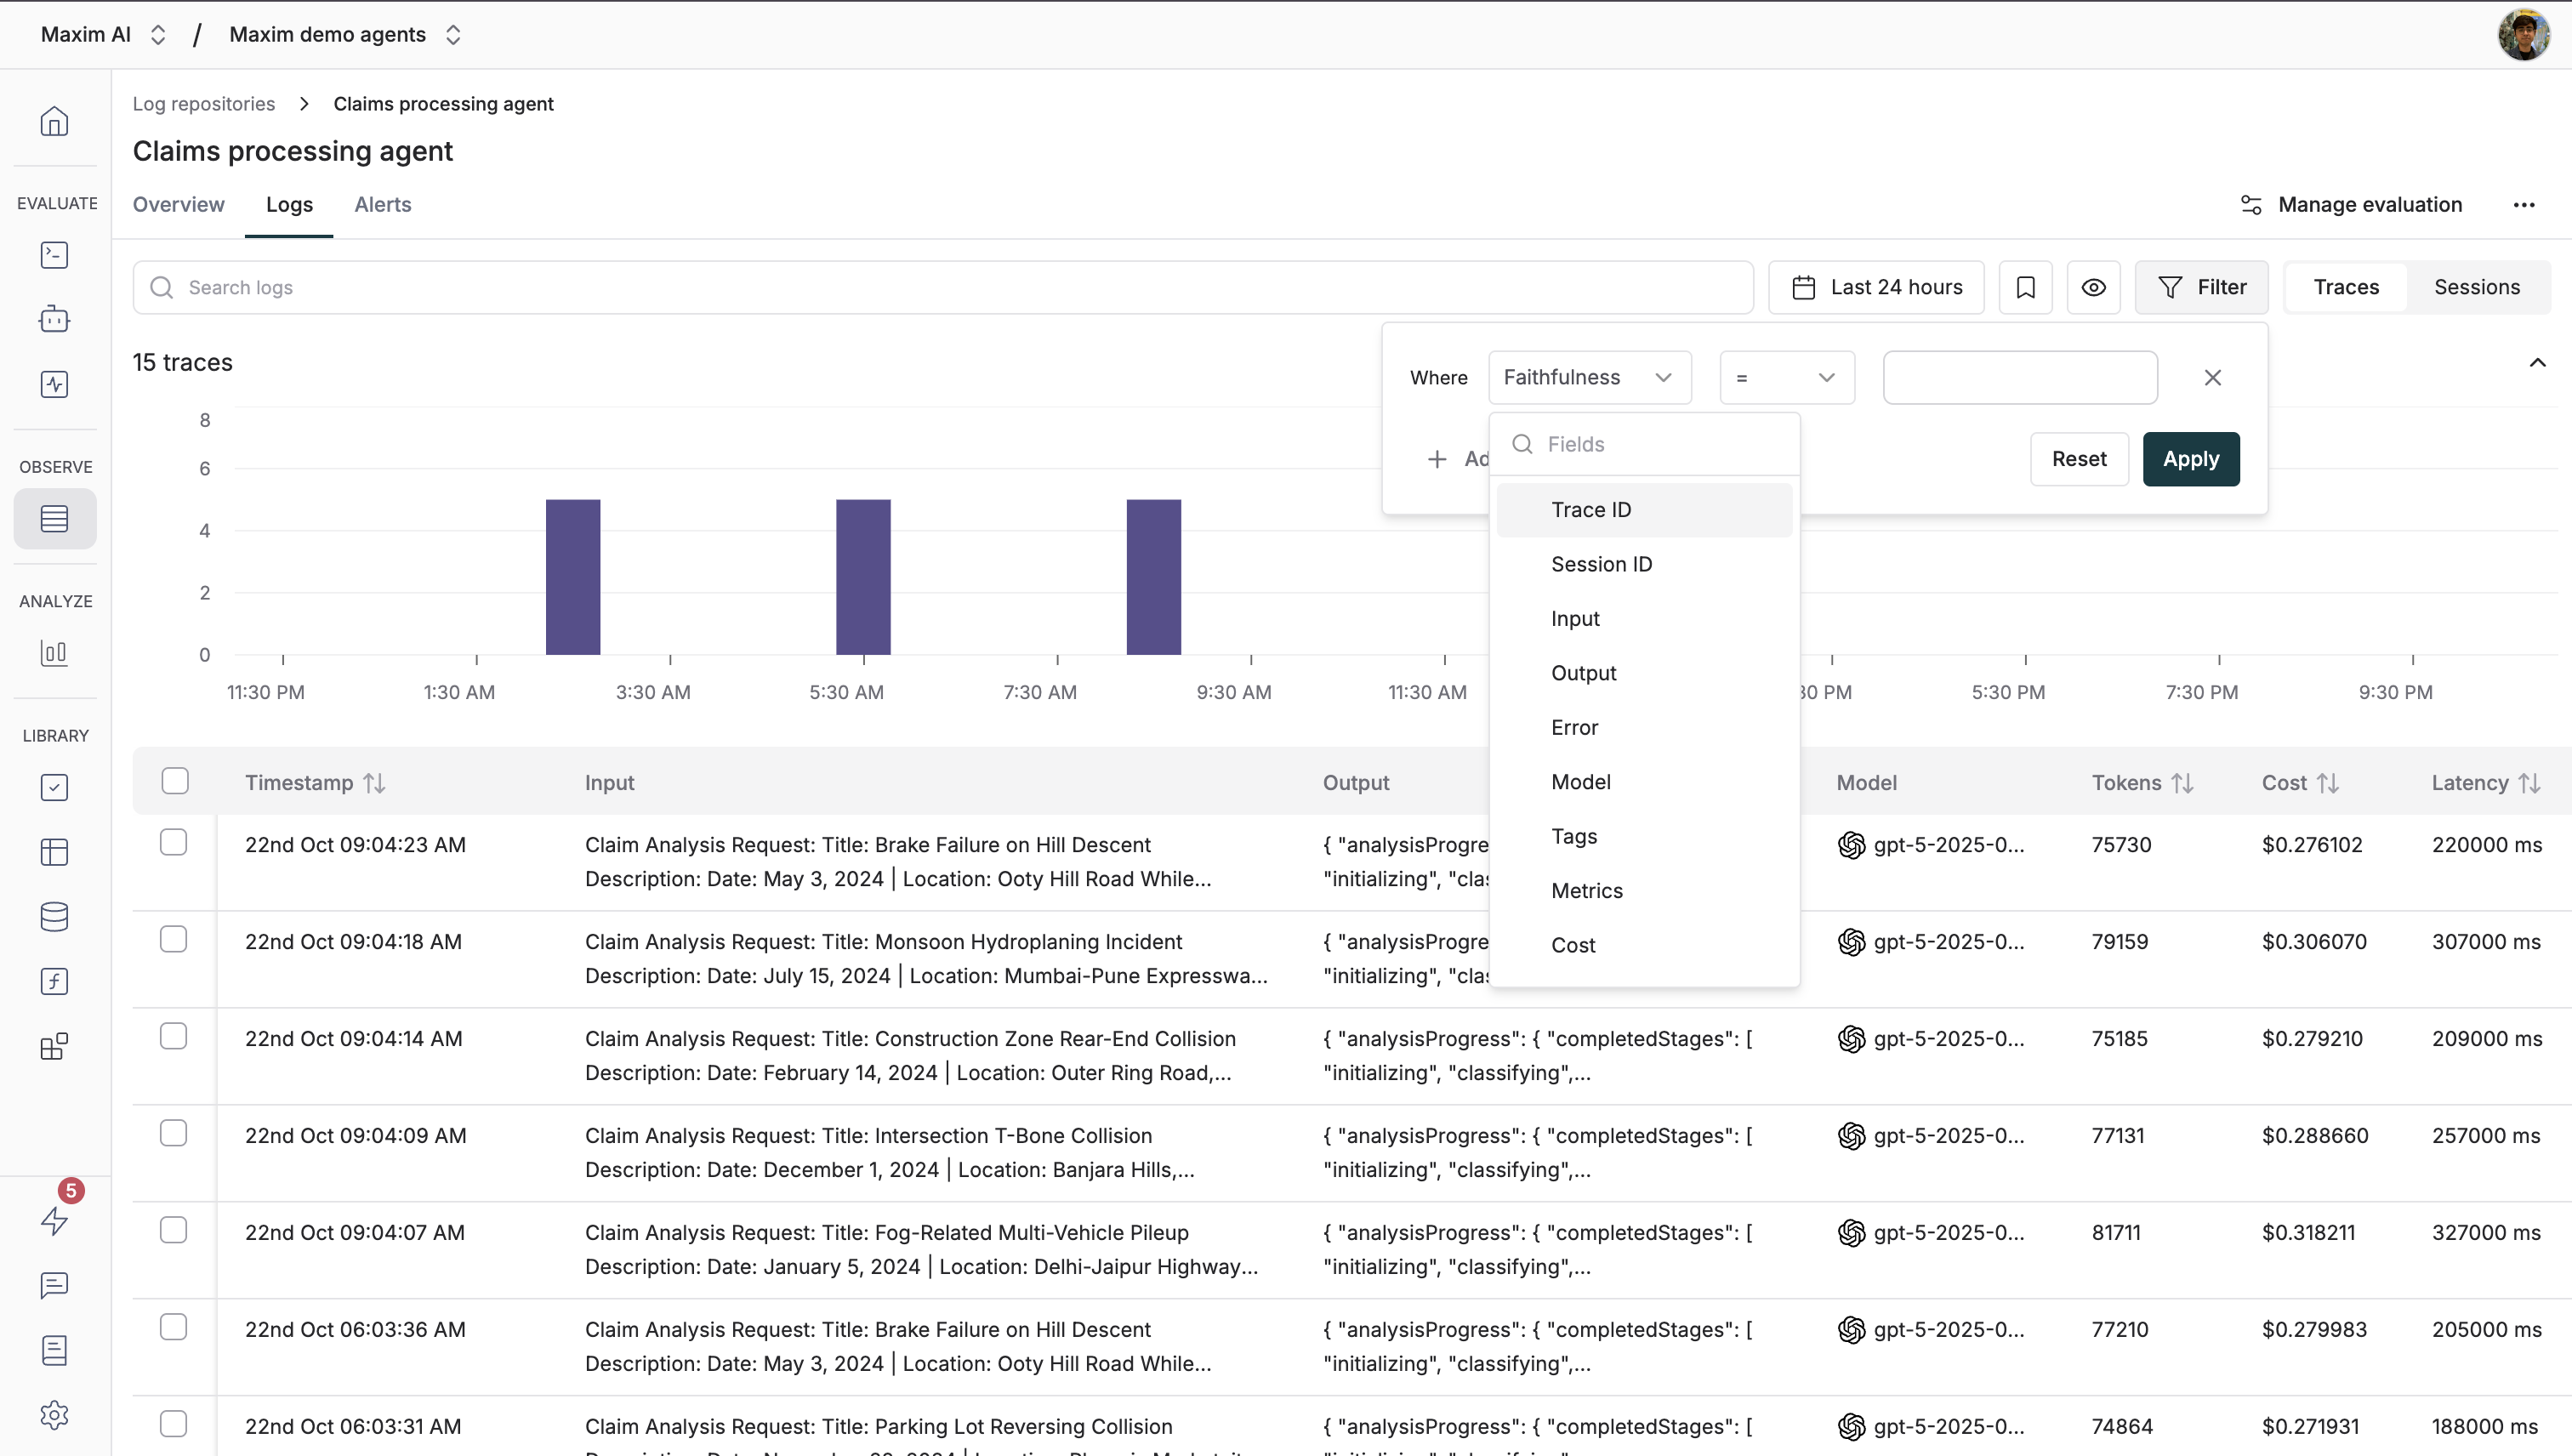The width and height of the screenshot is (2572, 1456).
Task: Open the logs repository sidebar icon
Action: (x=54, y=518)
